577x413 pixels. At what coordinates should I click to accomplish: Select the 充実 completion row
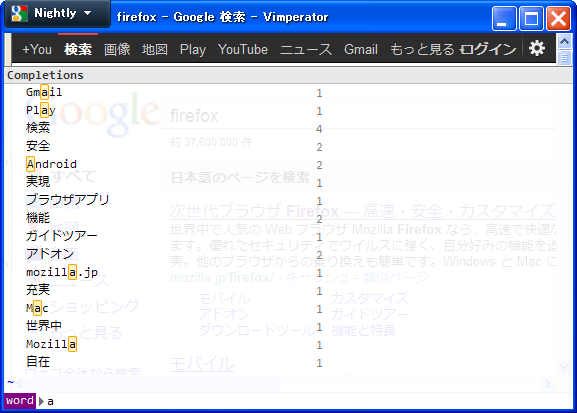(288, 290)
